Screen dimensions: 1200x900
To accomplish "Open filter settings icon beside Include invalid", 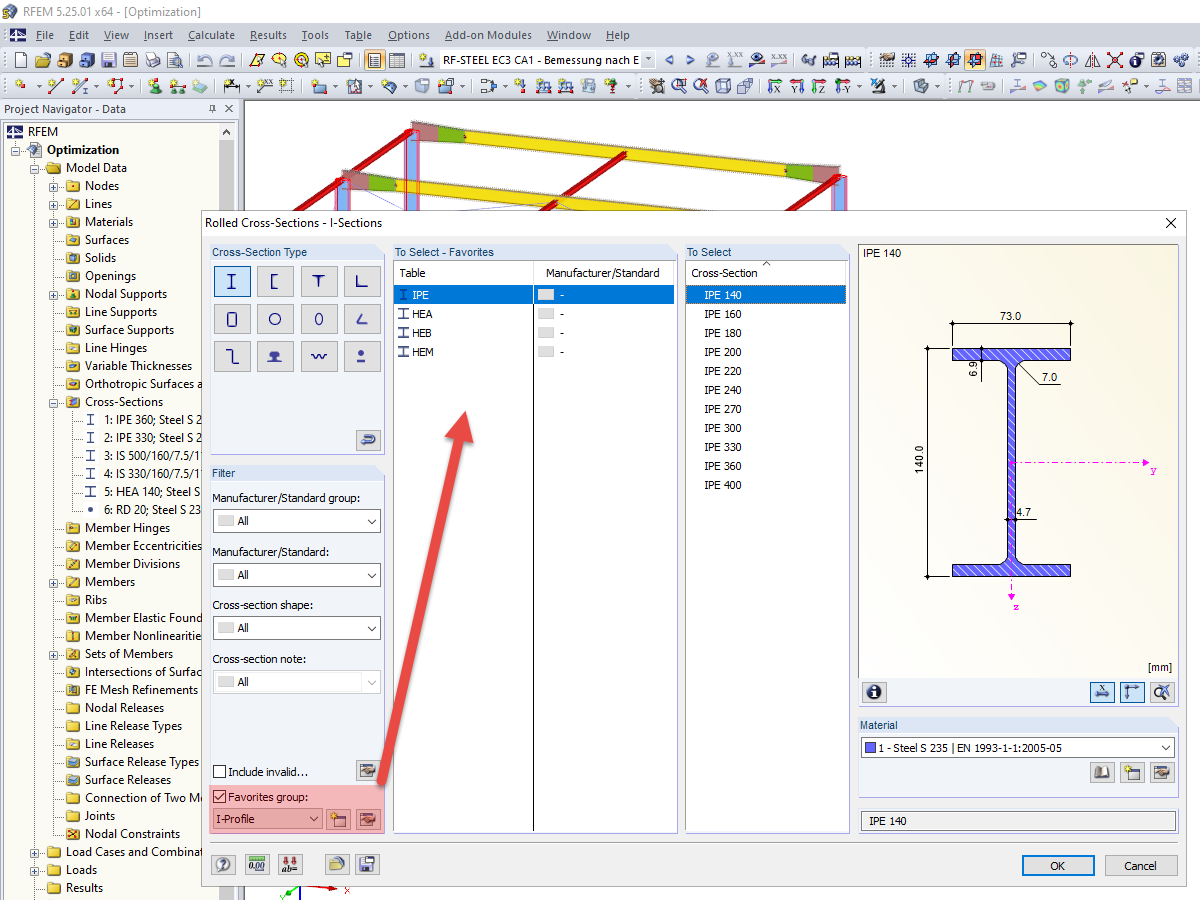I will tap(368, 770).
